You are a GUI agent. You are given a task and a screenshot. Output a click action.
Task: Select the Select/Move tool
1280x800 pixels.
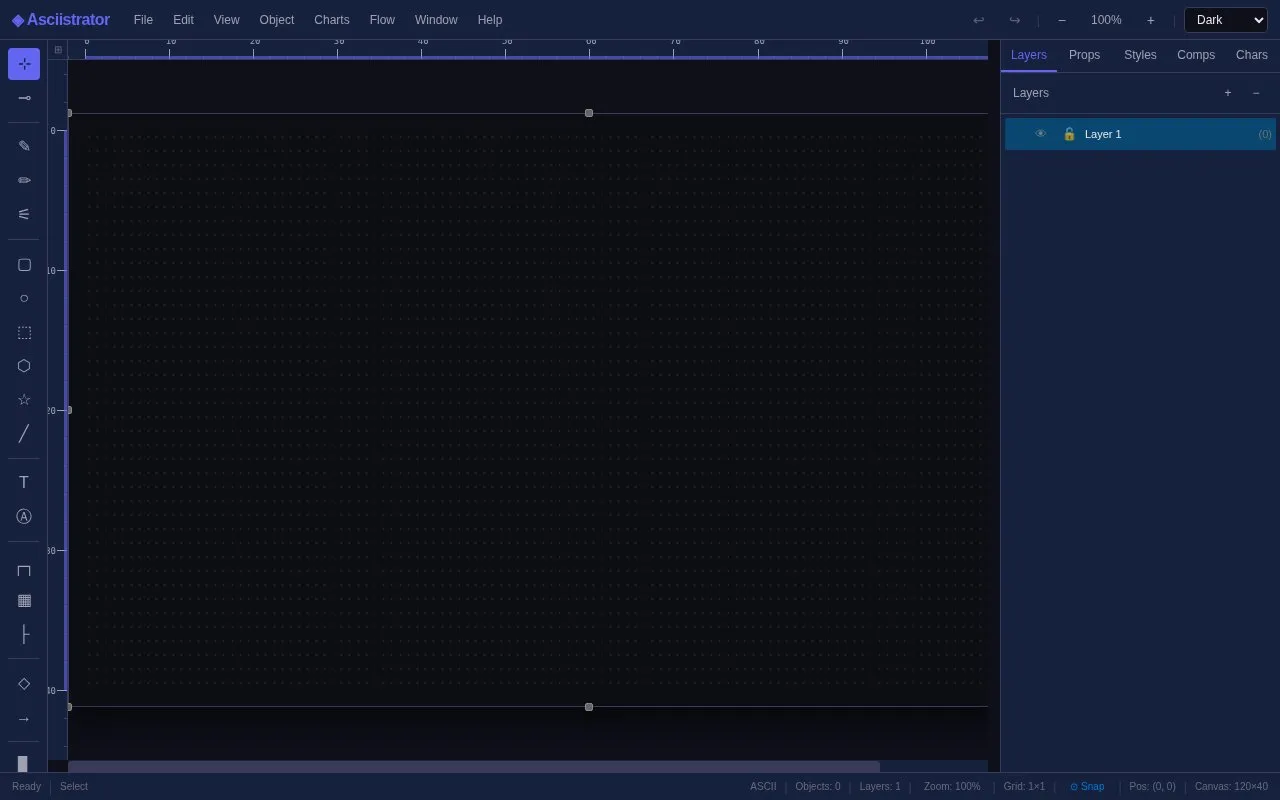[24, 64]
